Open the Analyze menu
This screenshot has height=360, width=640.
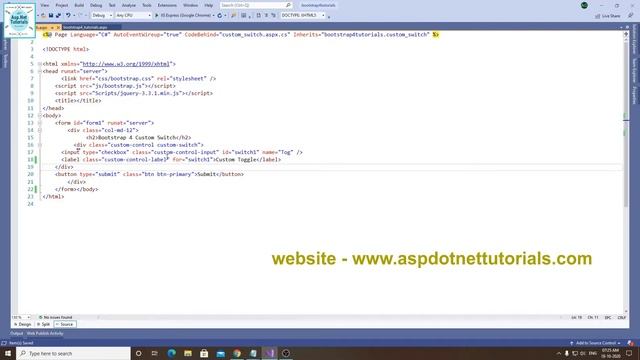click(x=129, y=5)
